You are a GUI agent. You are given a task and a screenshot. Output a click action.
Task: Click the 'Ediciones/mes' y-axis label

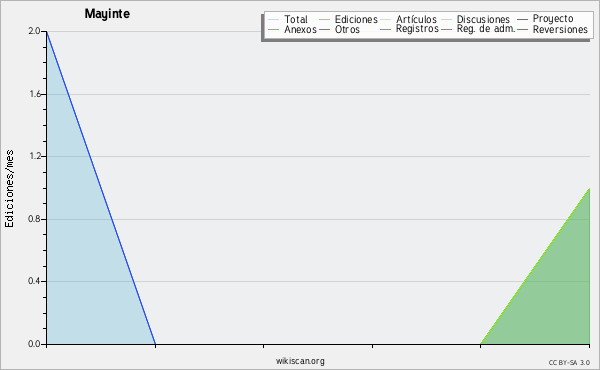click(9, 189)
